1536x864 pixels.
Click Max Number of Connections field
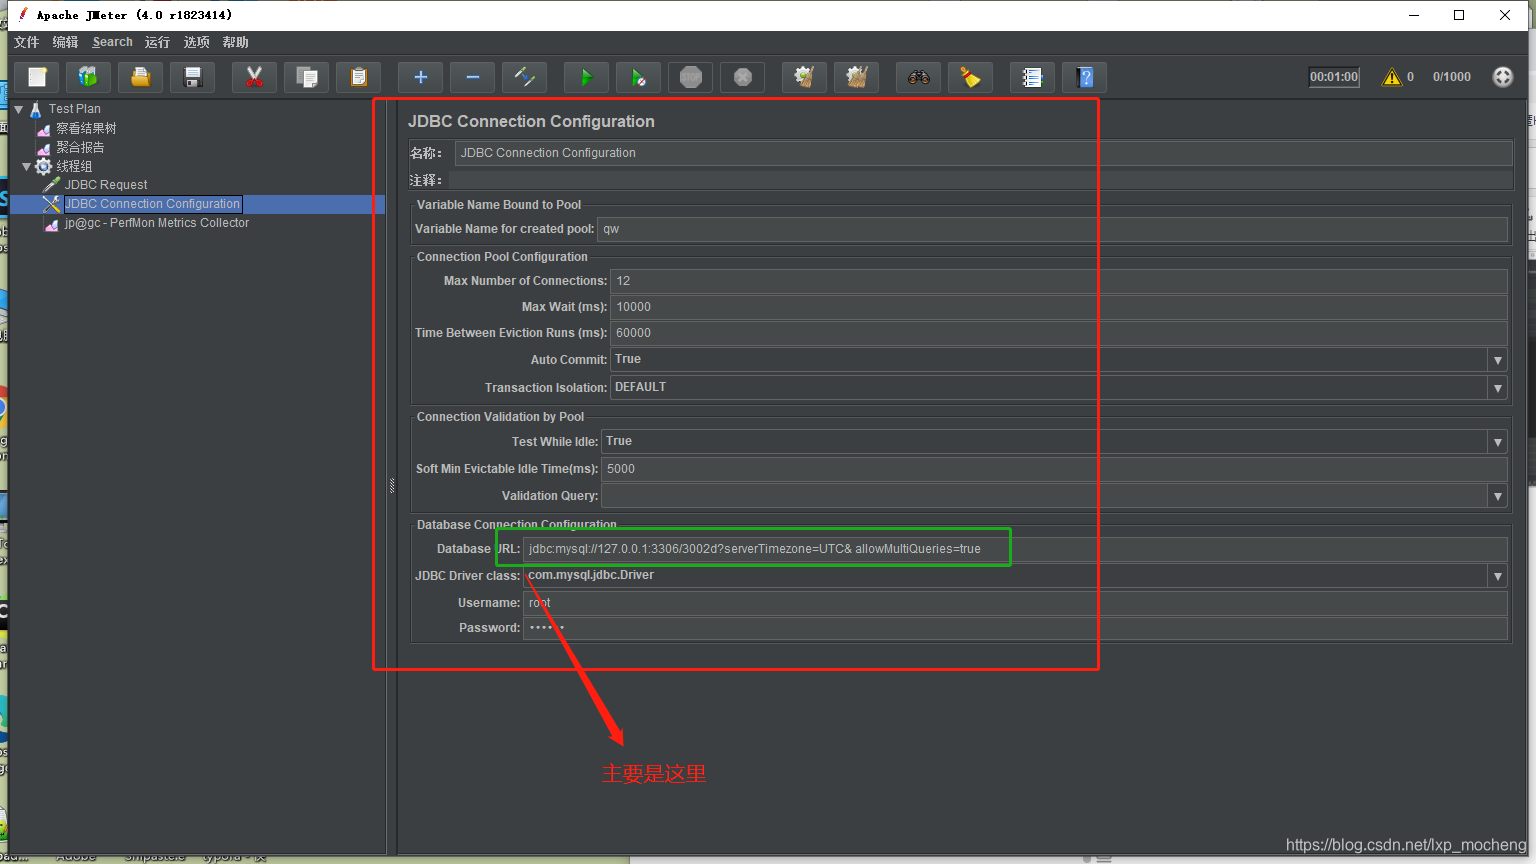pyautogui.click(x=1059, y=281)
